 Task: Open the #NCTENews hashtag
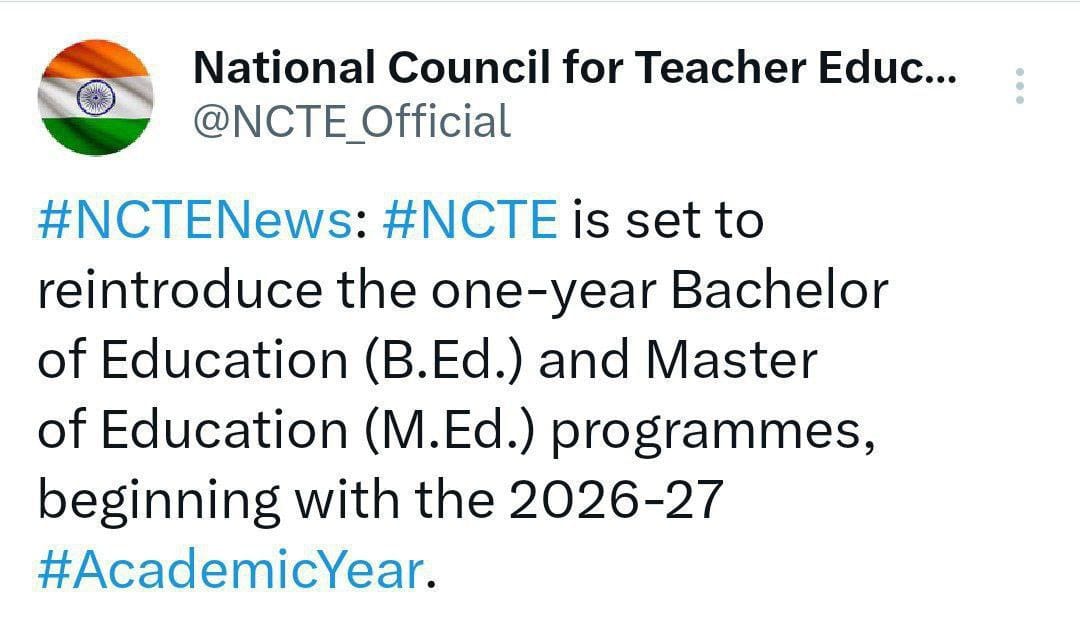click(x=196, y=220)
